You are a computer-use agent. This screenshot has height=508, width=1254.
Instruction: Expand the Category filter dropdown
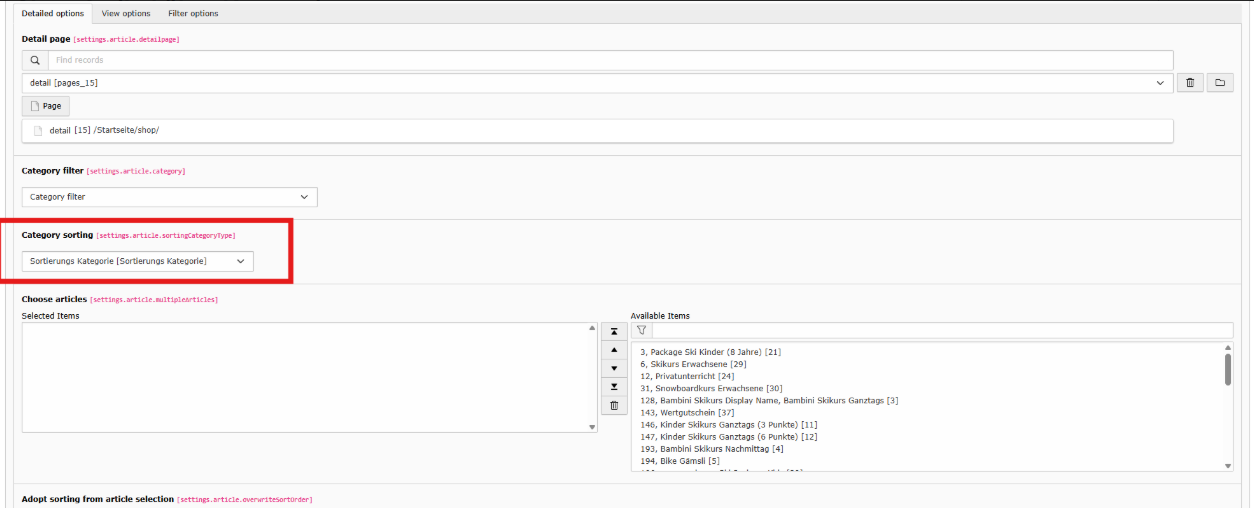point(169,197)
